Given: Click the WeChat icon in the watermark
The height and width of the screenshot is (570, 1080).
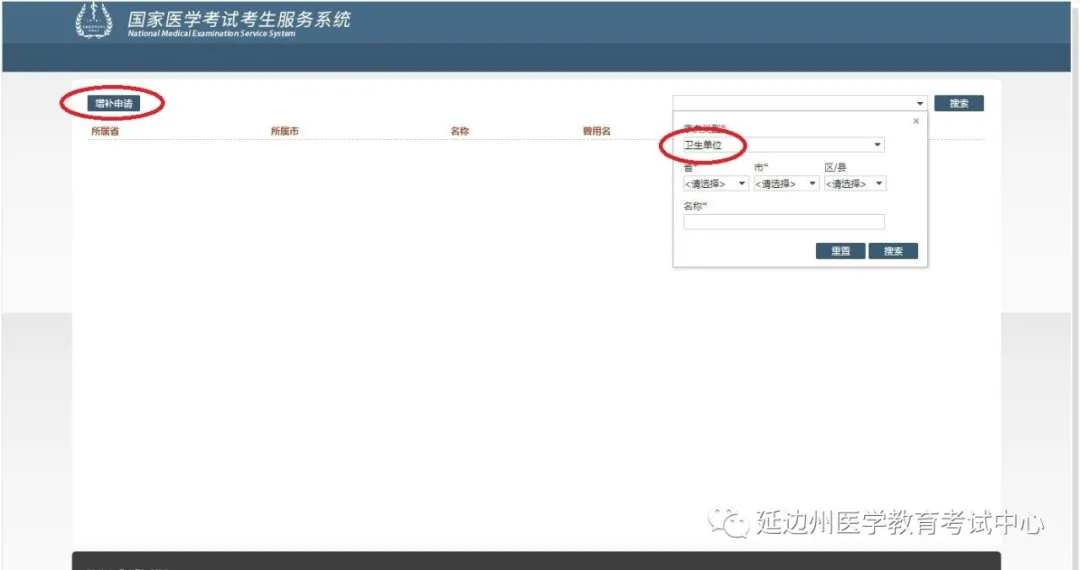Looking at the screenshot, I should click(x=728, y=523).
